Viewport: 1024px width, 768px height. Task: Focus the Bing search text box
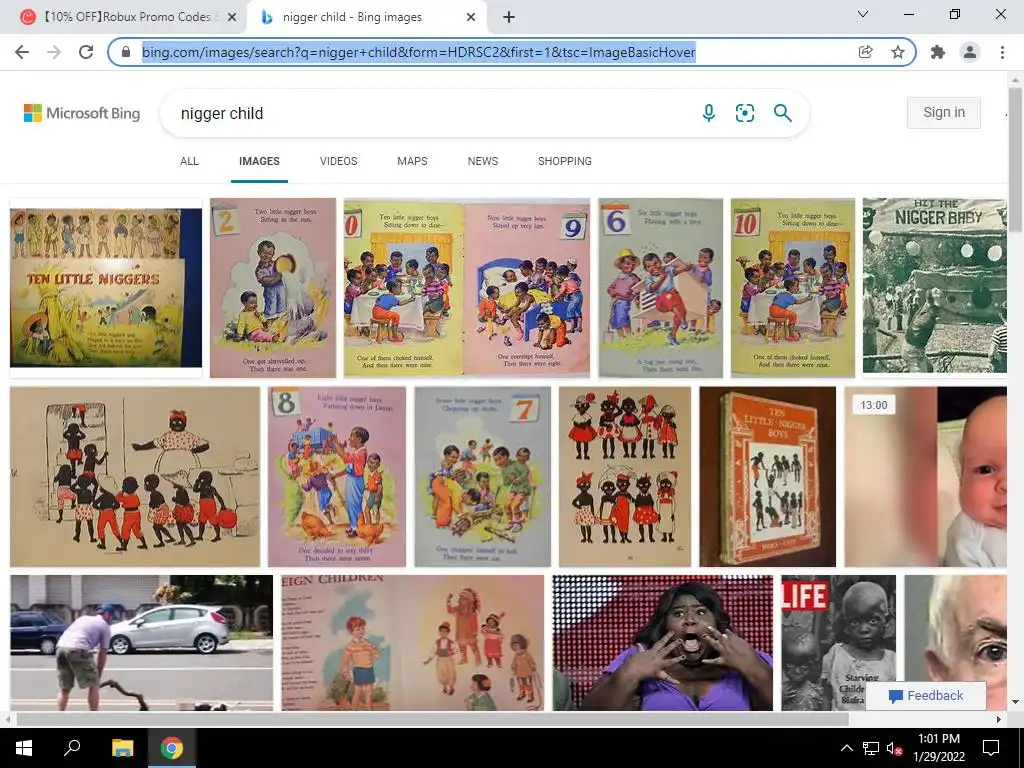[431, 113]
